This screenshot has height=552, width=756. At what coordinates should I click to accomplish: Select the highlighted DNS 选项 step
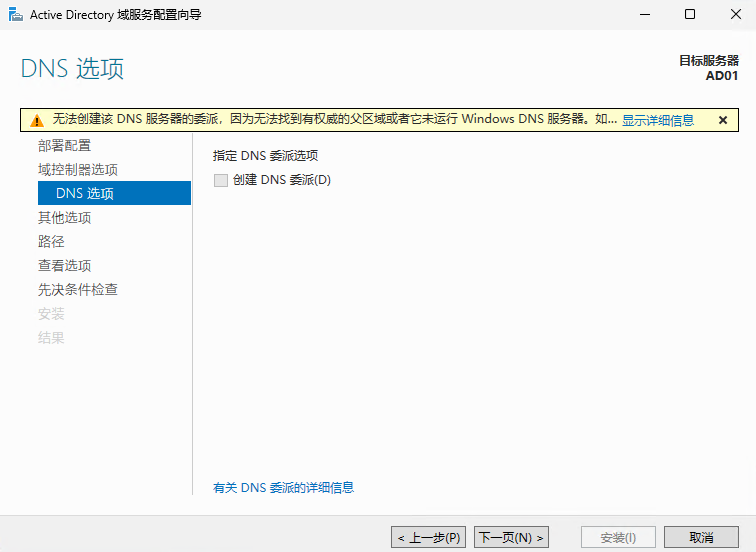click(x=85, y=194)
